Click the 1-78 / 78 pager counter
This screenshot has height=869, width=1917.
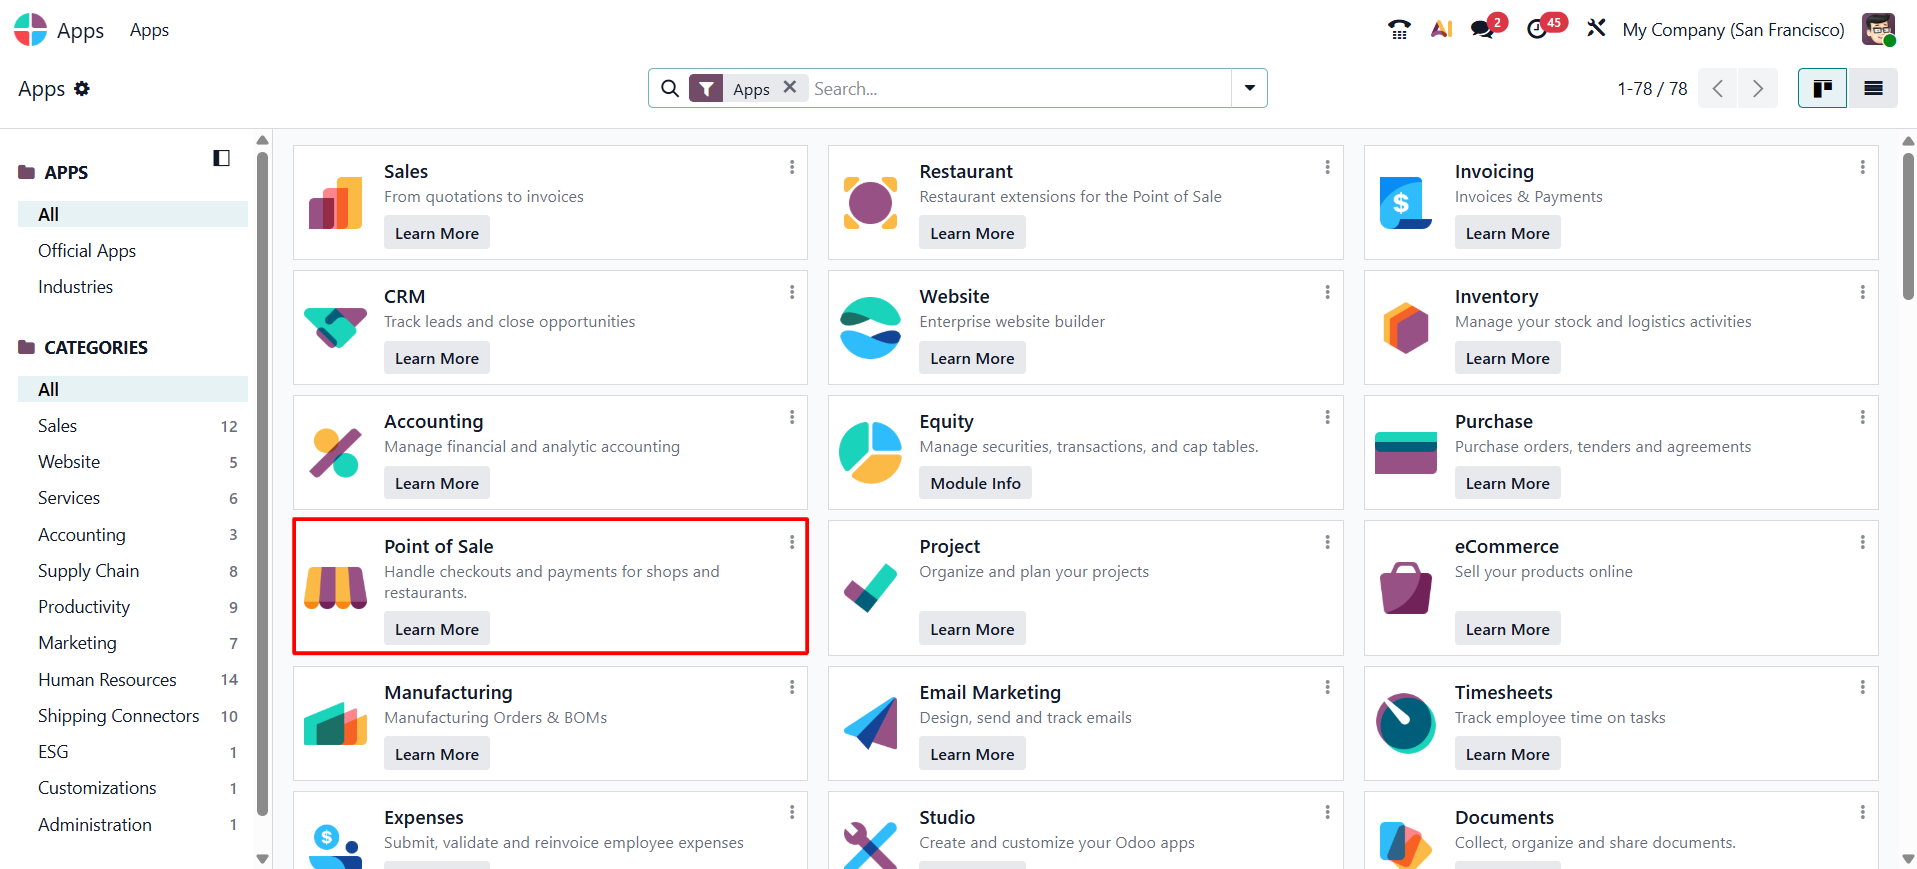pos(1652,88)
